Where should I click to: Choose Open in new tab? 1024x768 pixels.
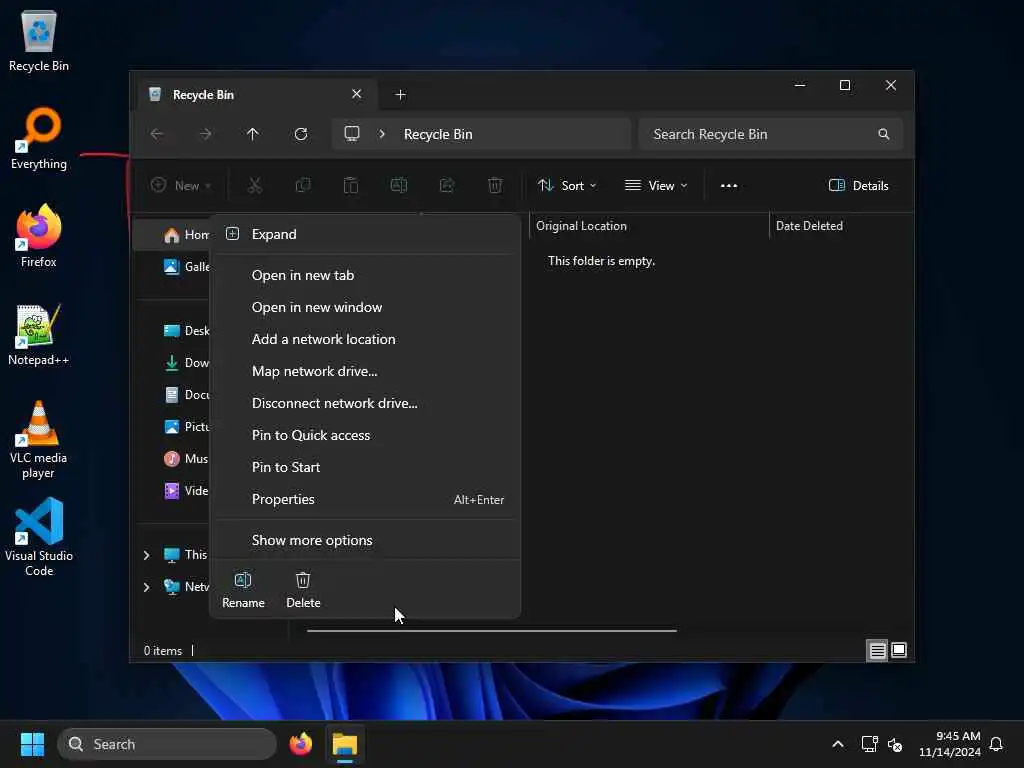[364, 275]
